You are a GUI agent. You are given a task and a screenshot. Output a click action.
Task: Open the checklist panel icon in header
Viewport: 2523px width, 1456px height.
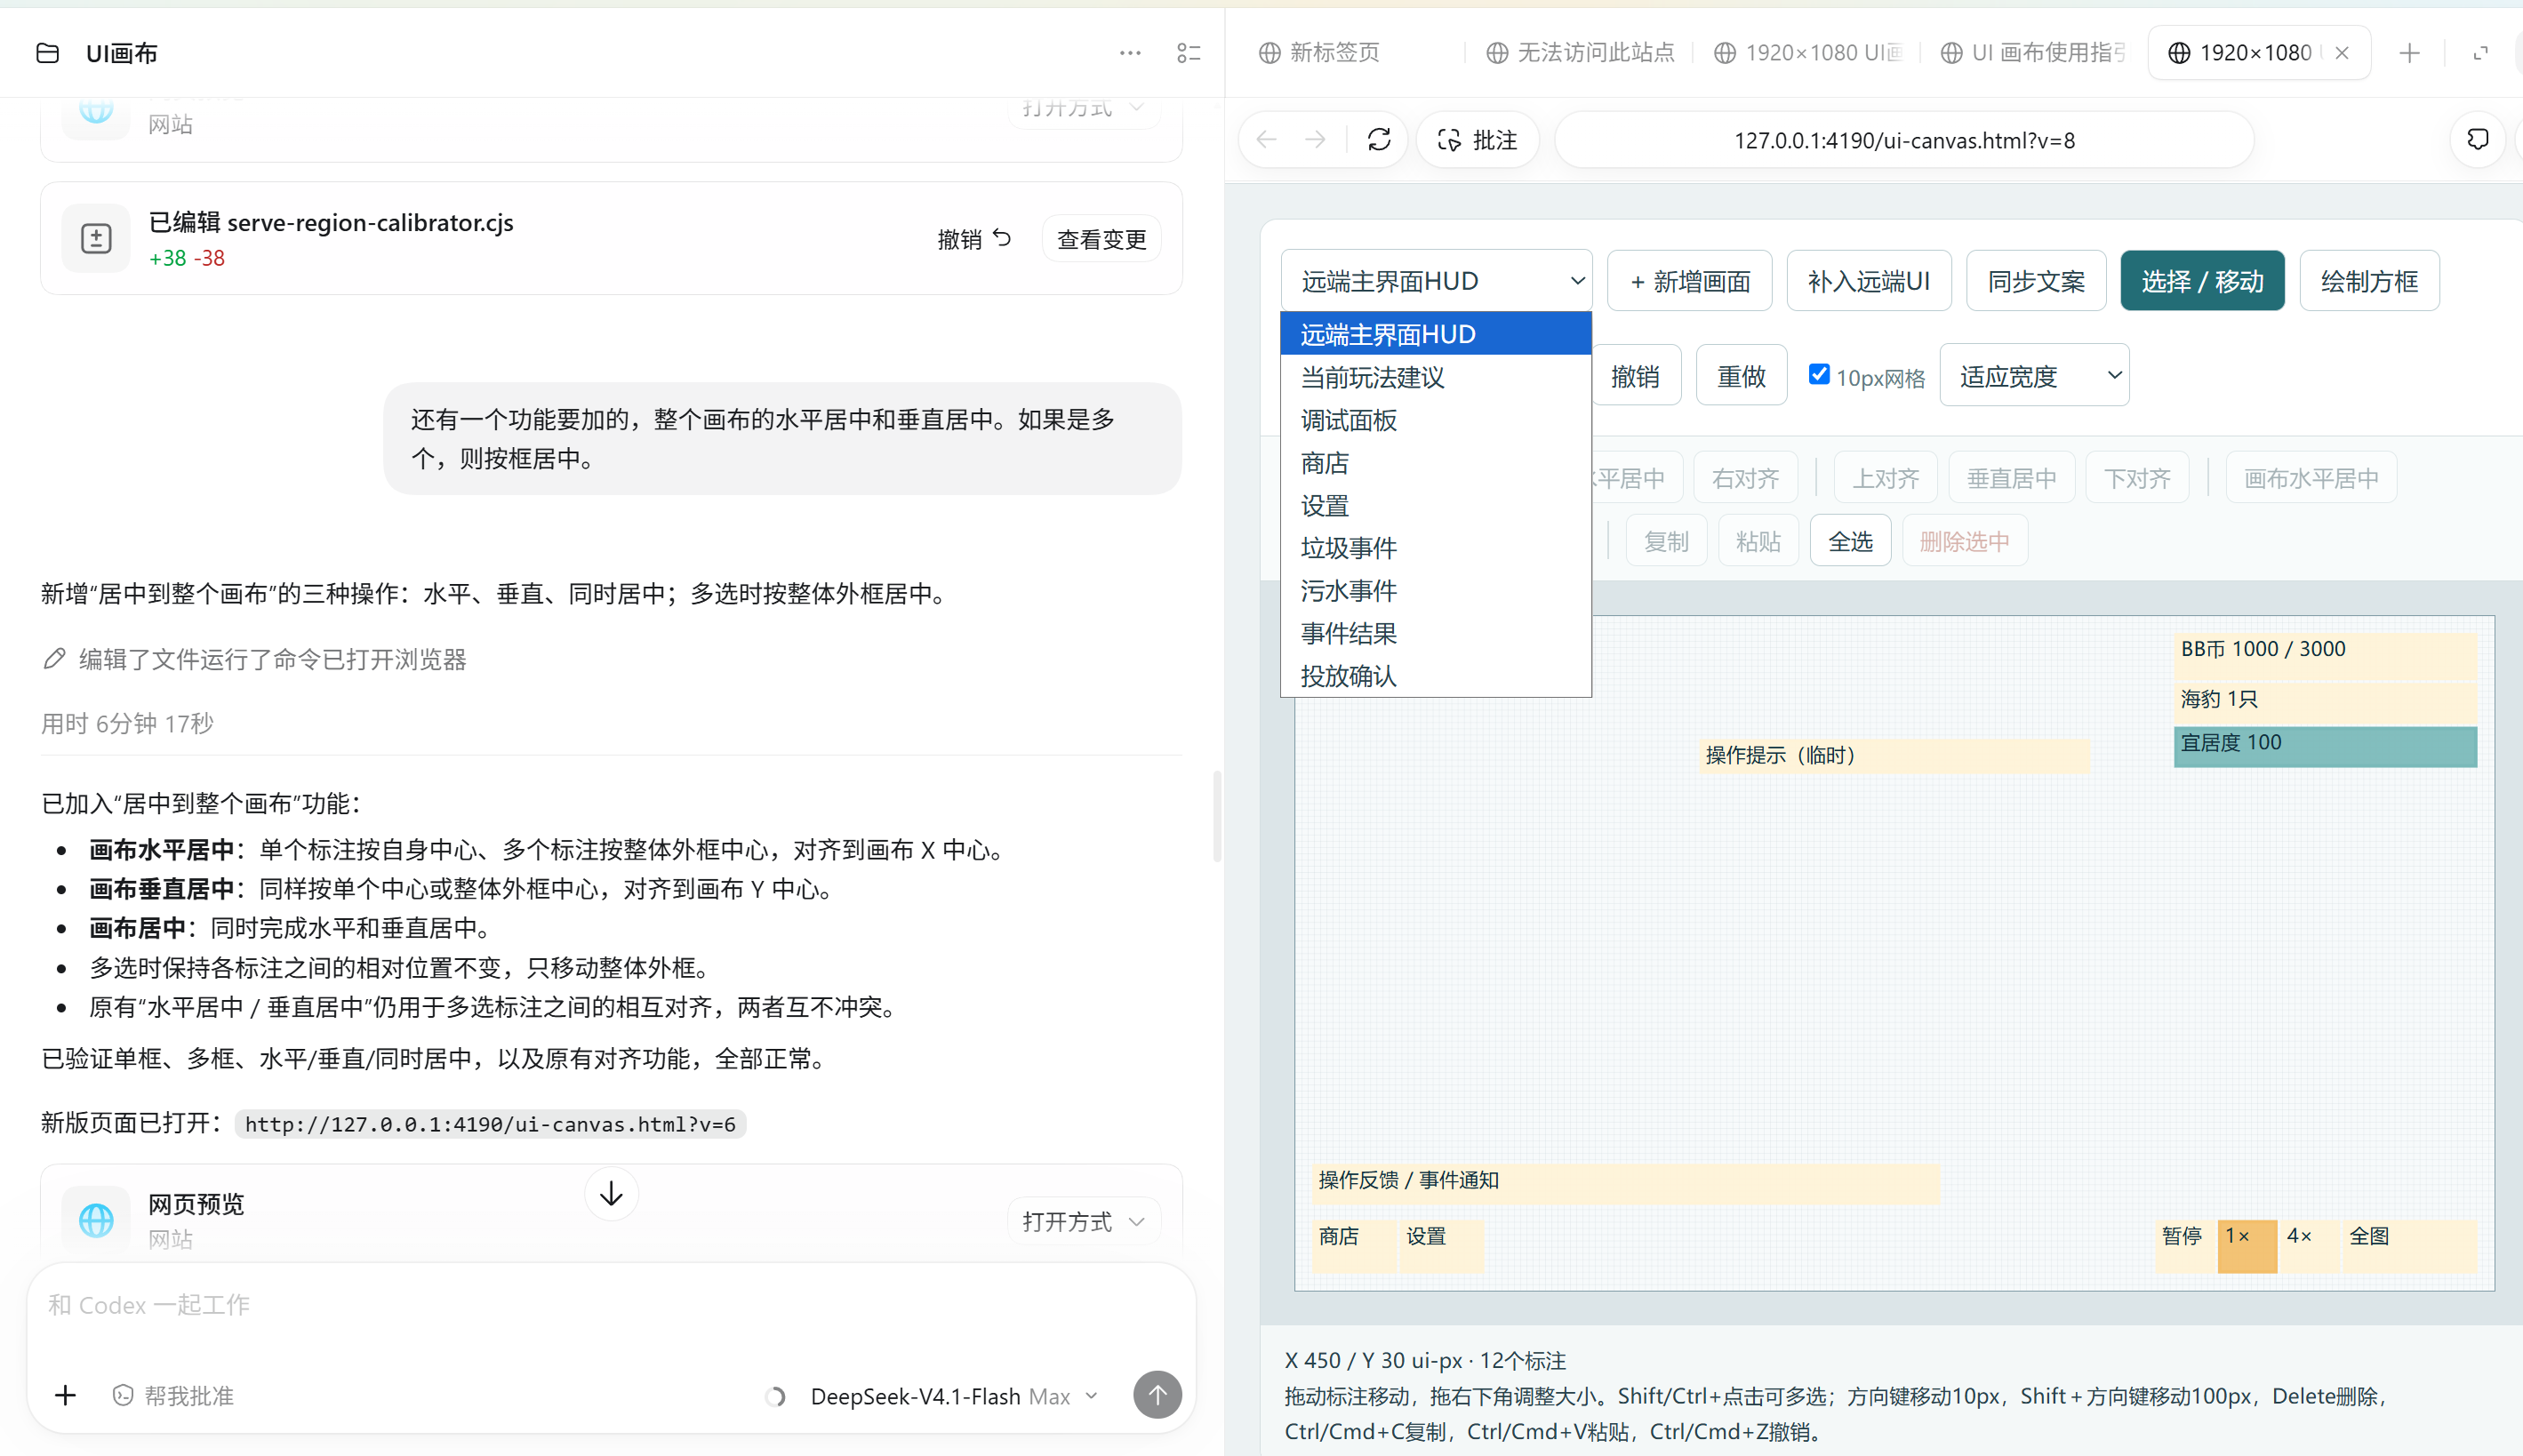click(1189, 53)
